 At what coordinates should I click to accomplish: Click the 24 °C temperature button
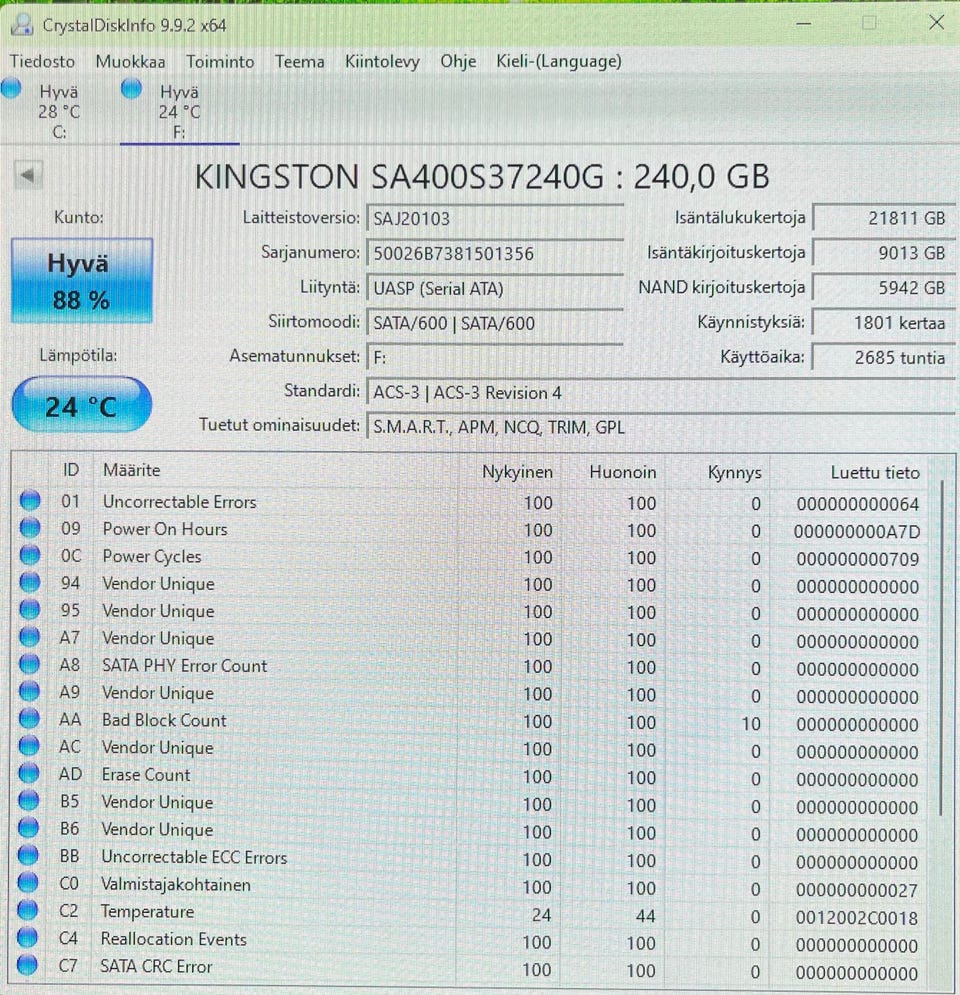coord(82,405)
